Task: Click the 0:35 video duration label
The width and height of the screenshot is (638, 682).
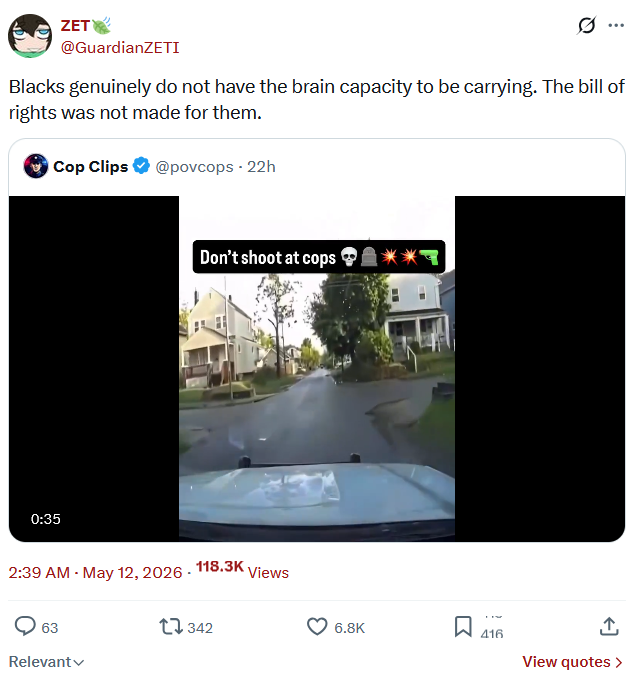Action: pos(46,519)
